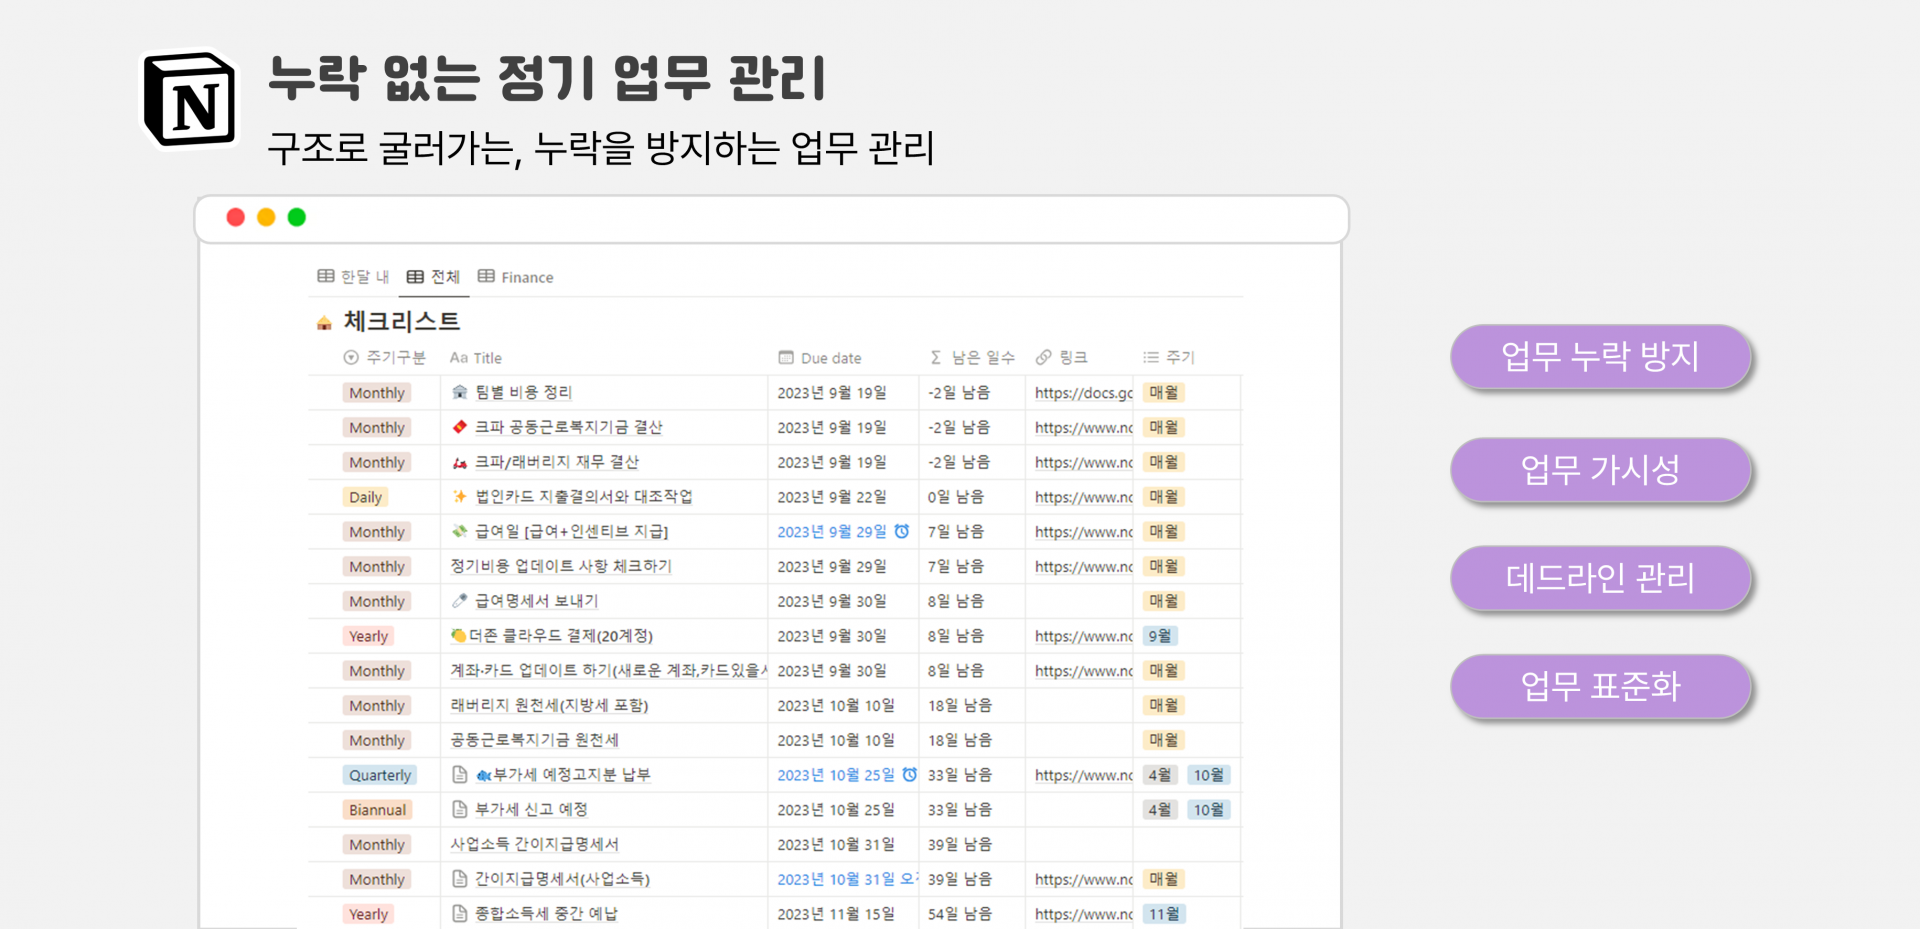
Task: Click the icon before 더존 클라우드 결제(20계정)
Action: pyautogui.click(x=458, y=635)
